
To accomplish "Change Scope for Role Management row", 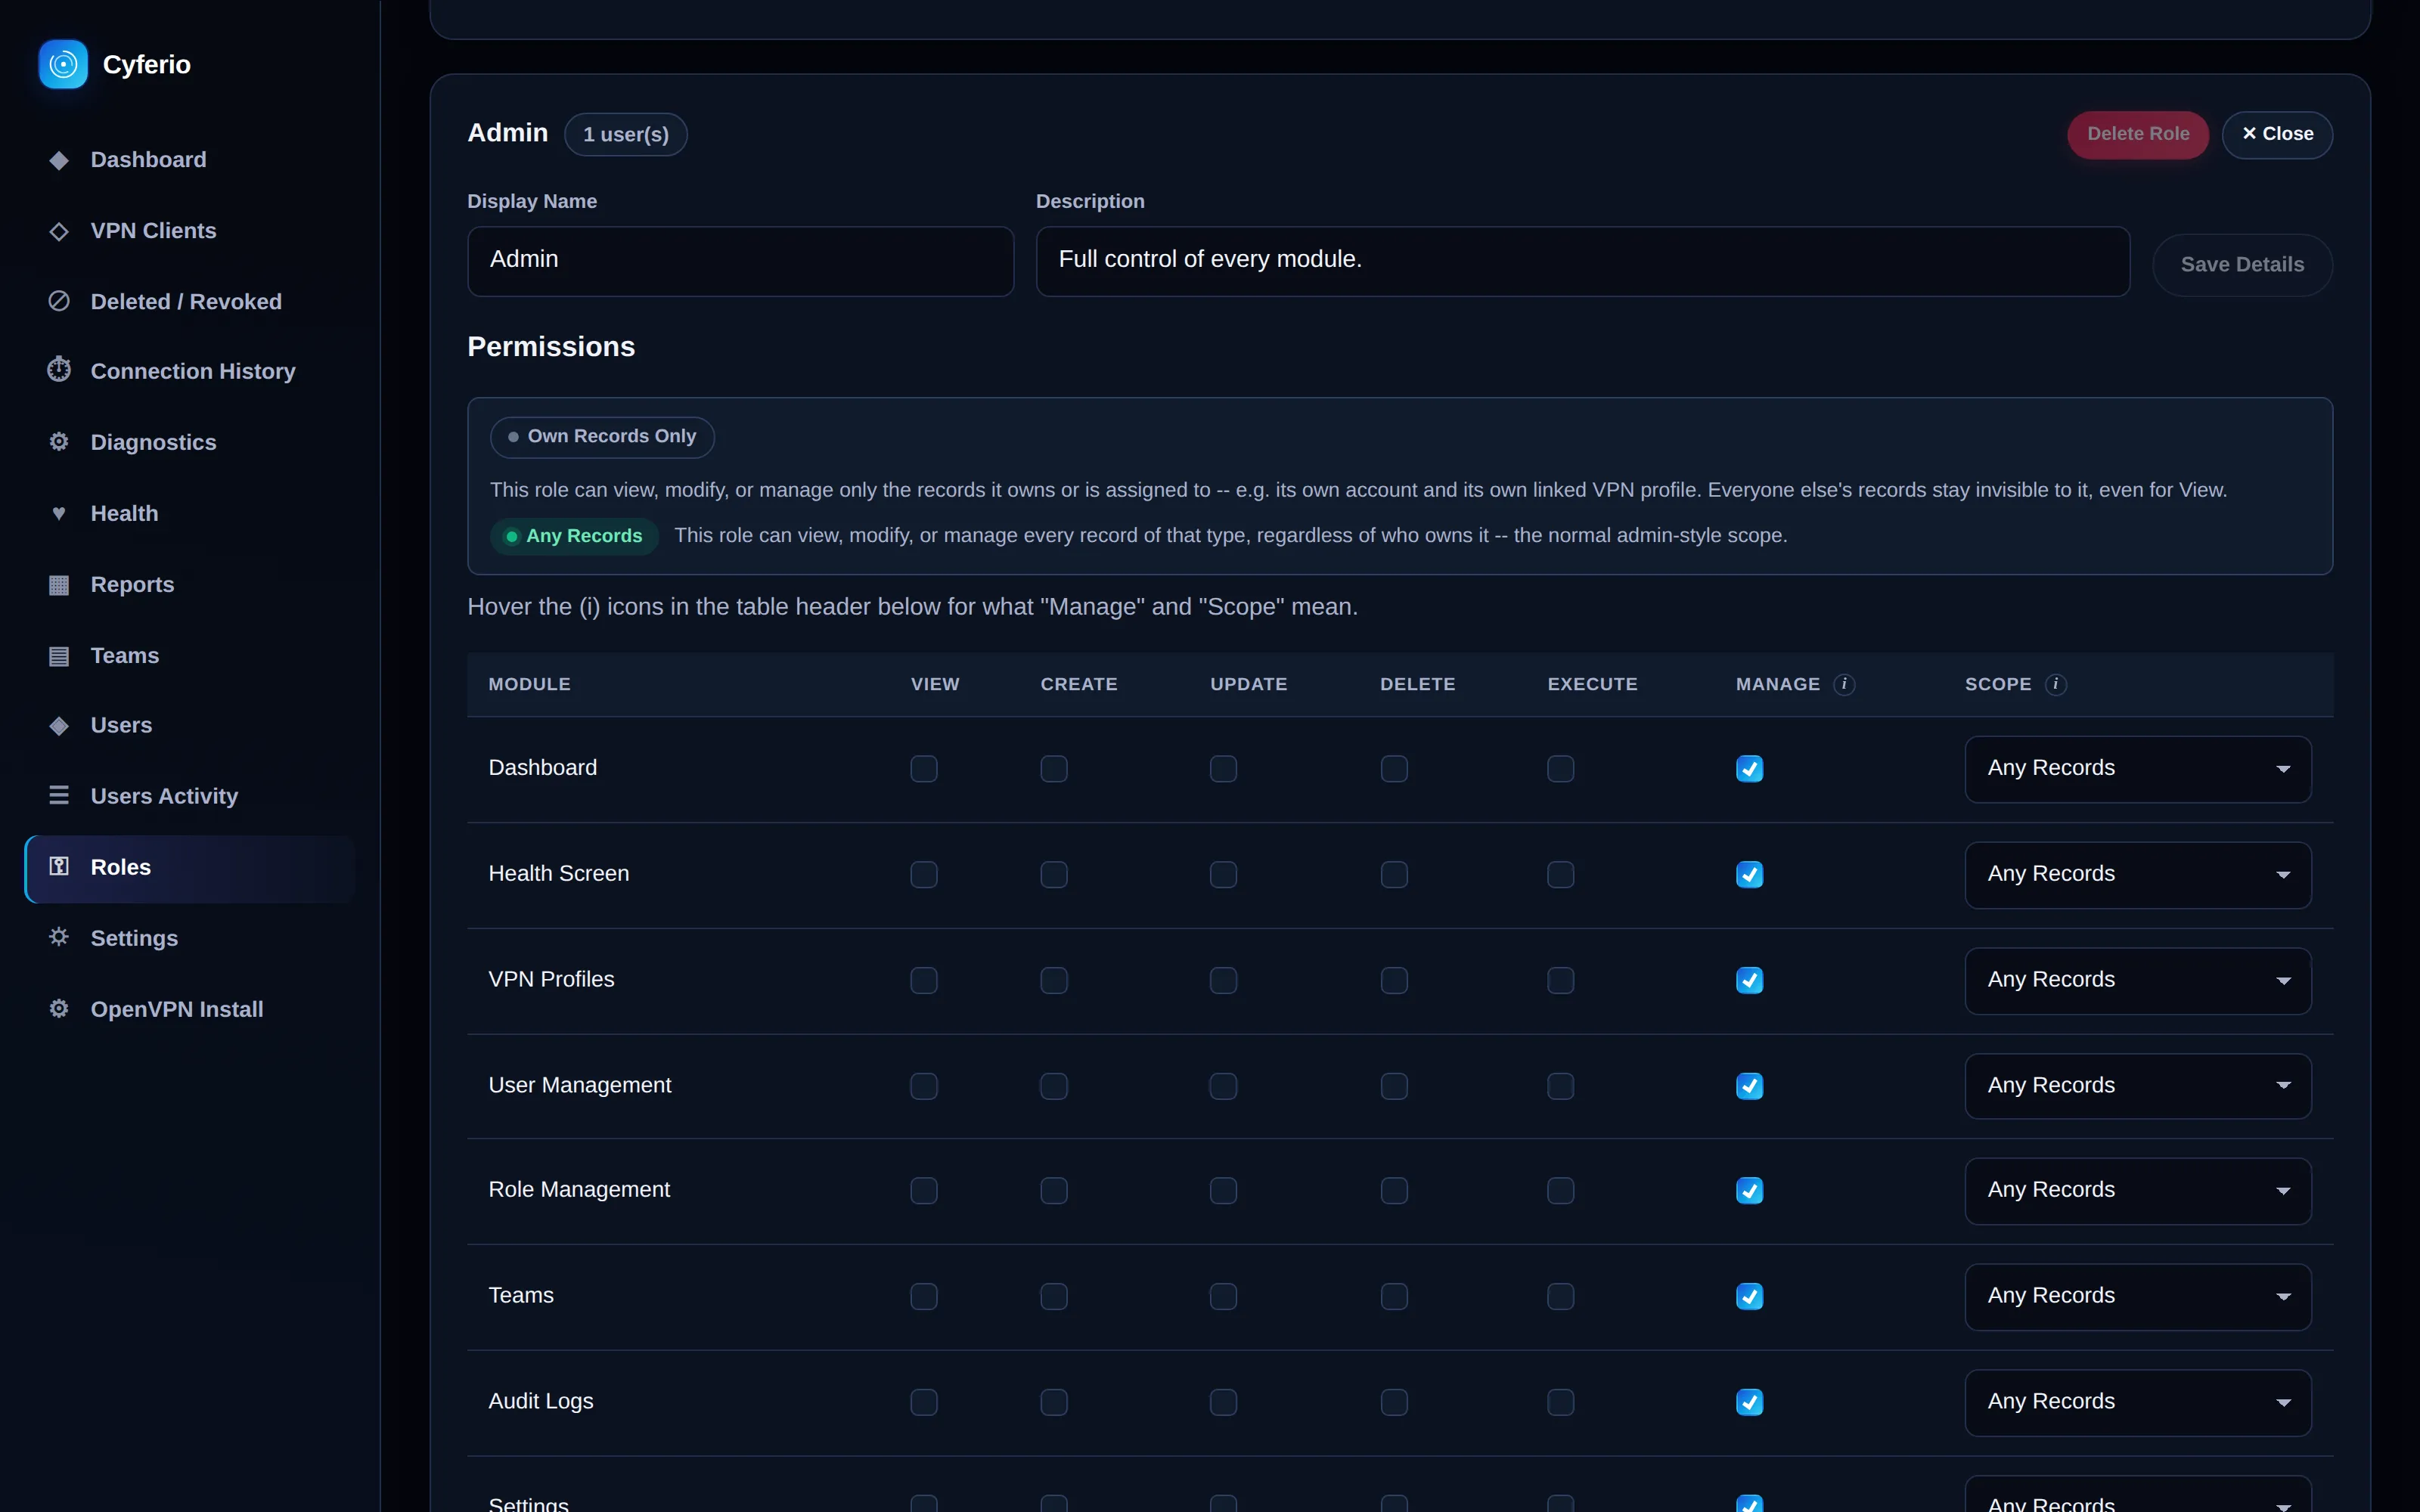I will pos(2137,1191).
